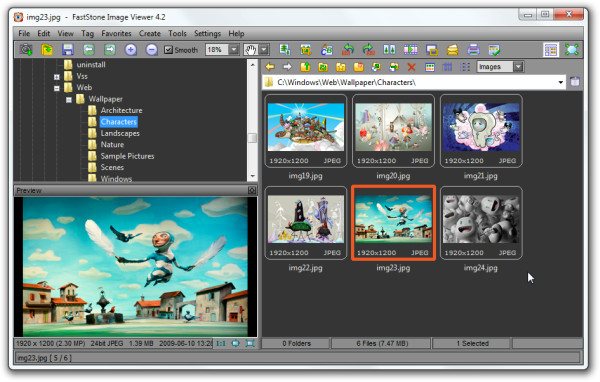Open the Settings menu
The height and width of the screenshot is (382, 600).
207,34
